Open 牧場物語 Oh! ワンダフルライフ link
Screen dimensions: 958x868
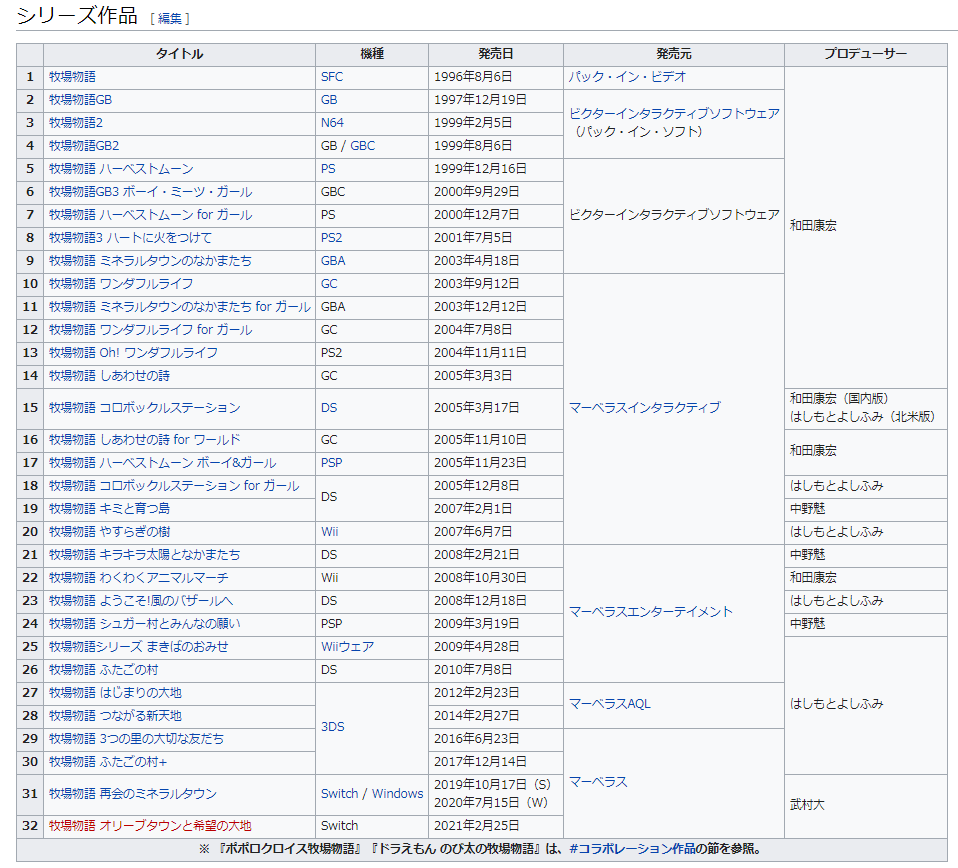(133, 353)
